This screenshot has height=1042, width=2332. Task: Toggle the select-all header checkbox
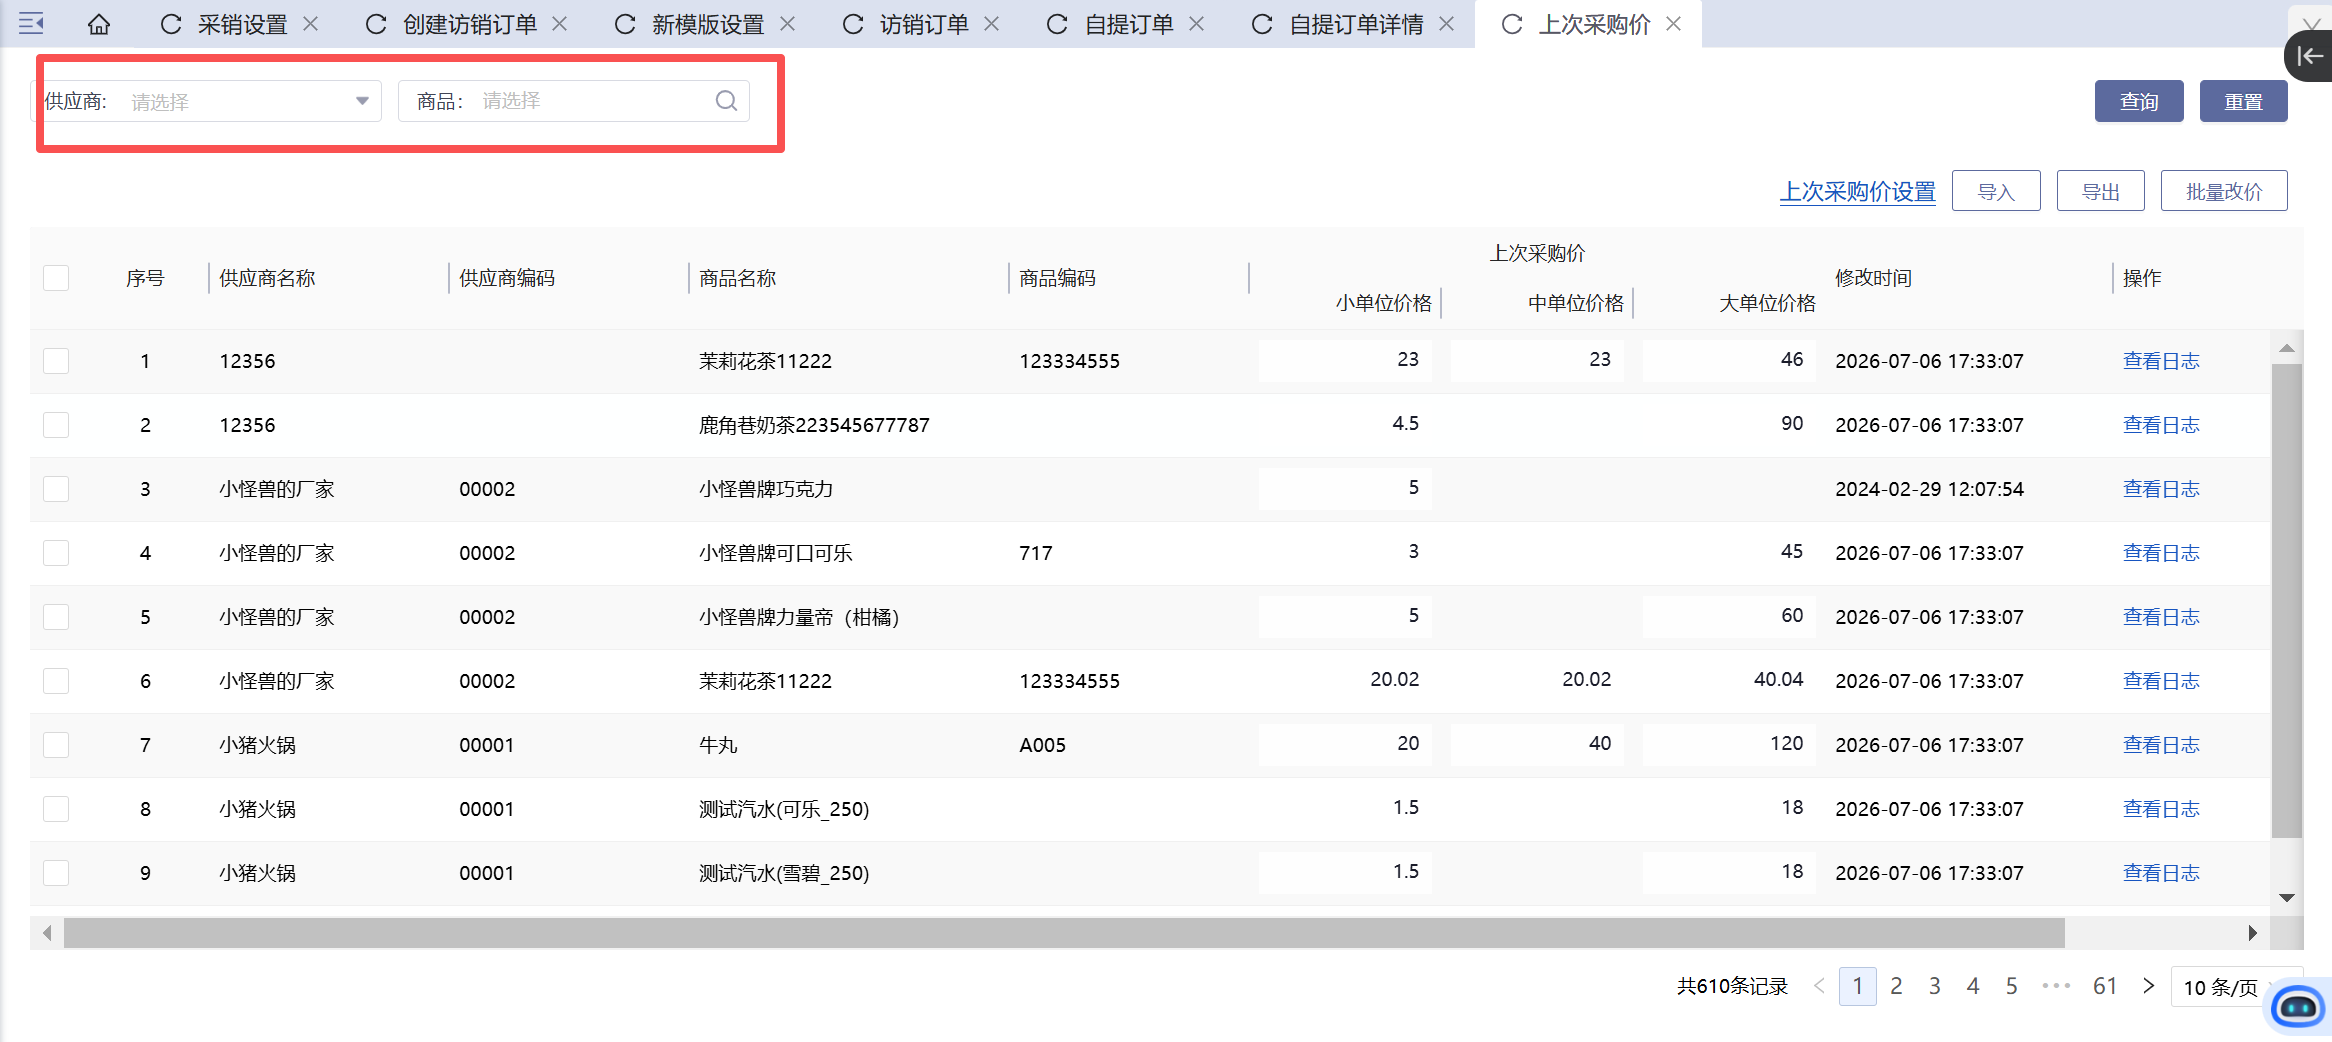[x=56, y=278]
